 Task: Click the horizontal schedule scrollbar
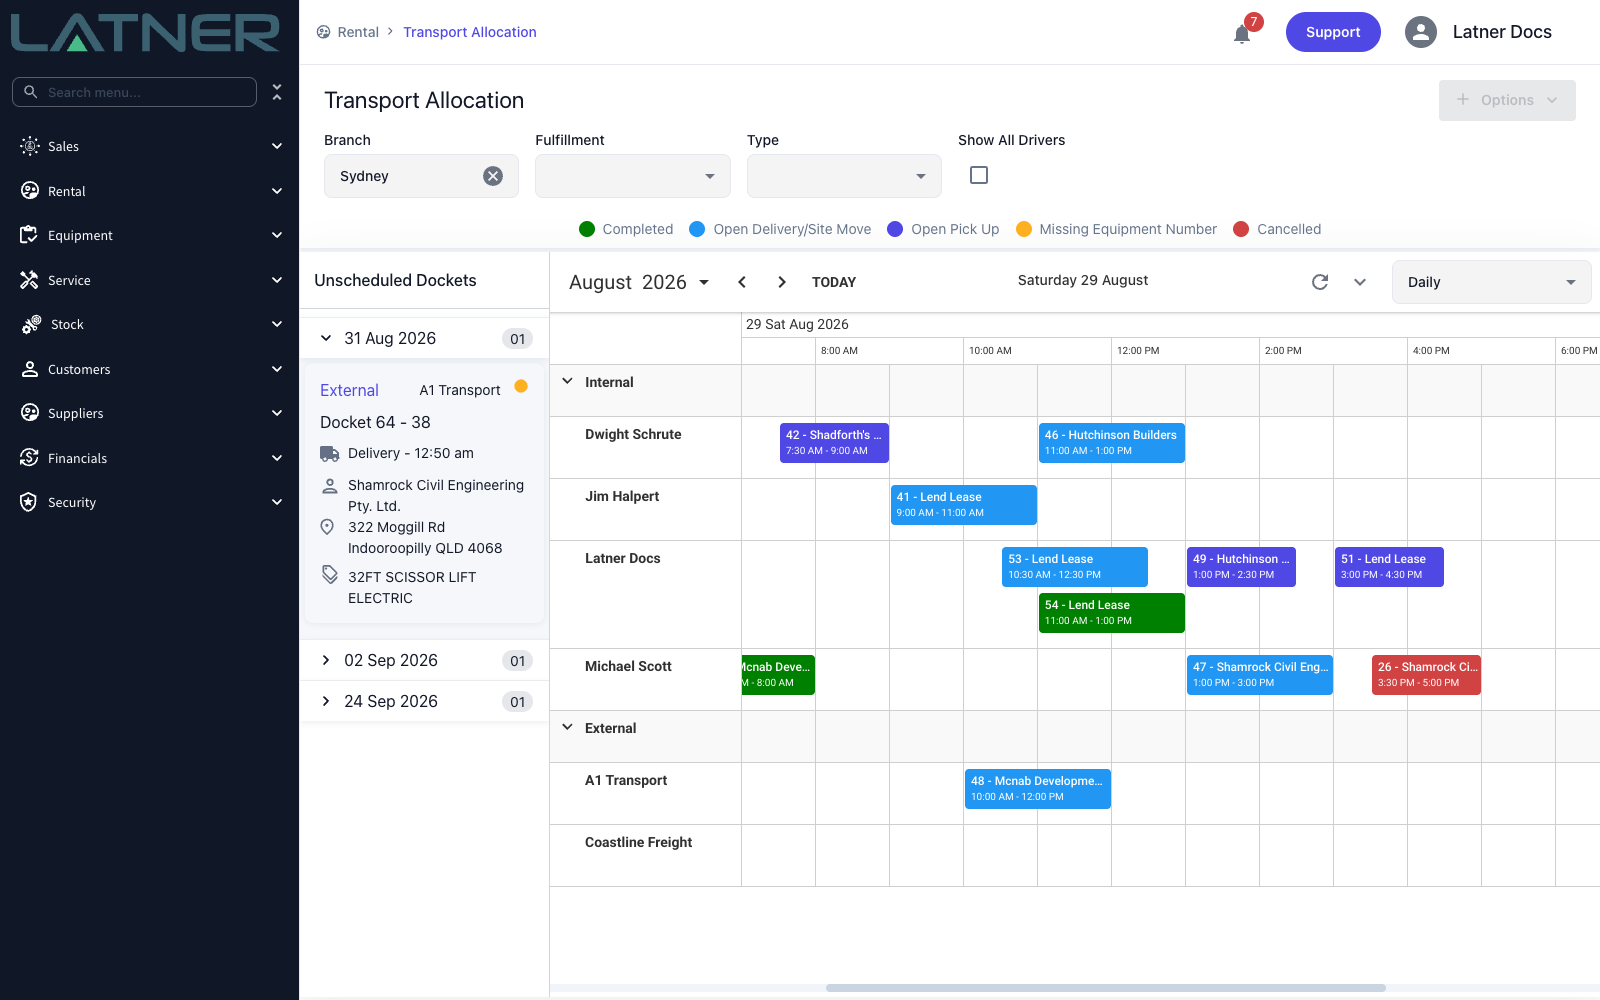[x=1105, y=988]
